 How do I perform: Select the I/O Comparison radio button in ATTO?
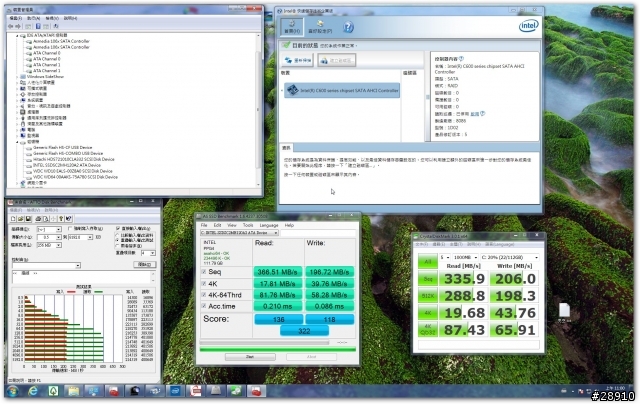pyautogui.click(x=117, y=235)
